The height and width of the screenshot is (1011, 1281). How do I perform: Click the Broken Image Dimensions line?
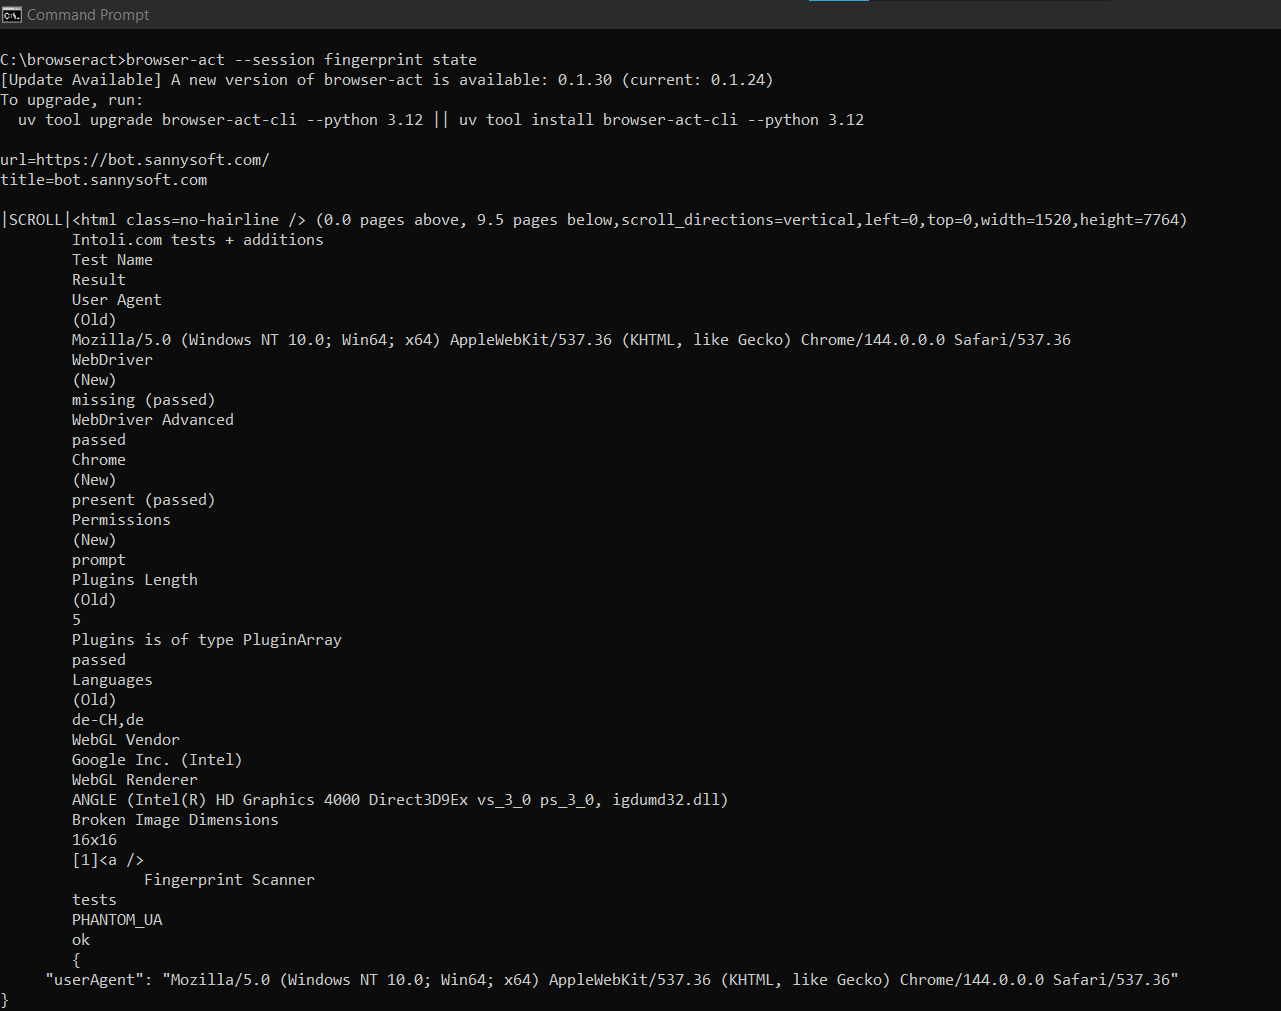point(175,820)
